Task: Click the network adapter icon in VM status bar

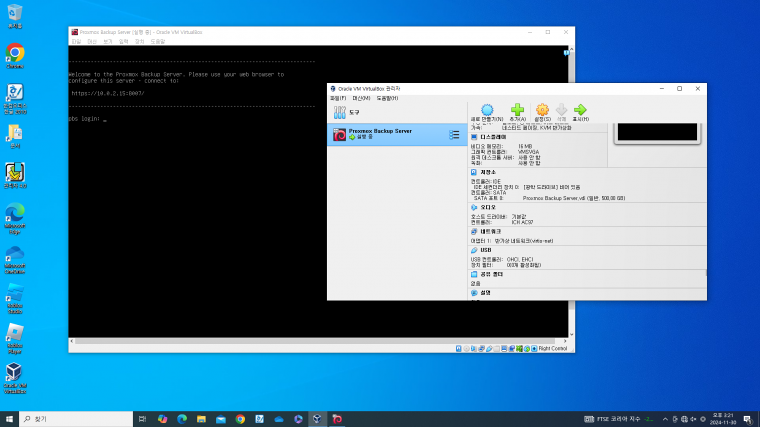Action: 481,348
